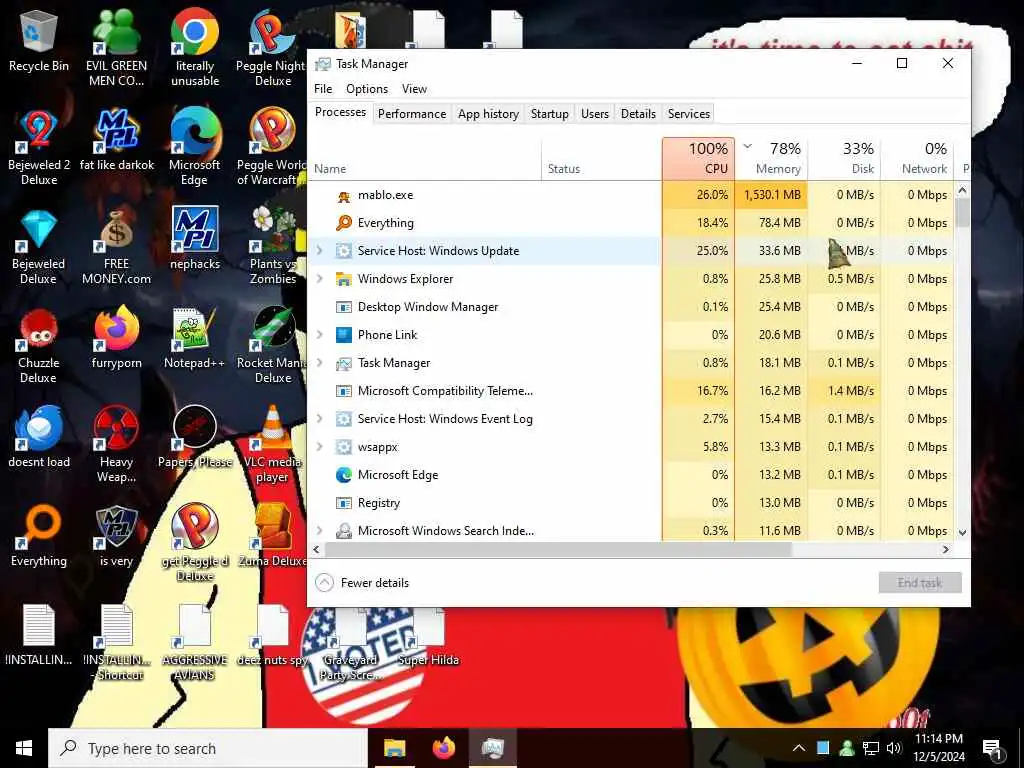Click the mablo.exe process icon
The height and width of the screenshot is (768, 1024).
(344, 195)
